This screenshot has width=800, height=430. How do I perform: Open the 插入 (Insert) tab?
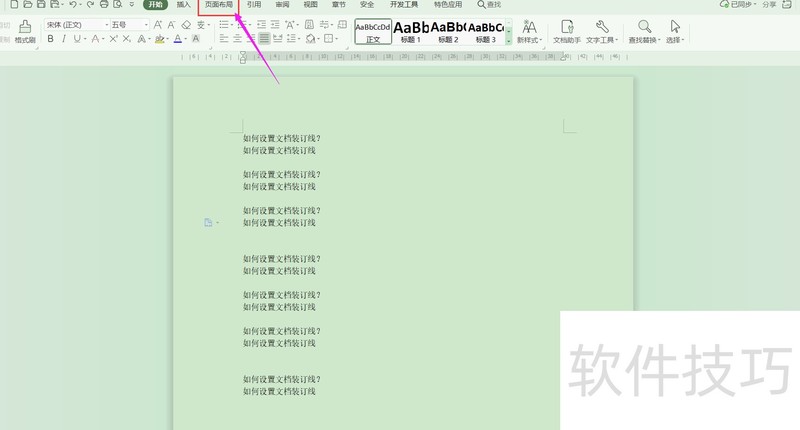(x=183, y=5)
